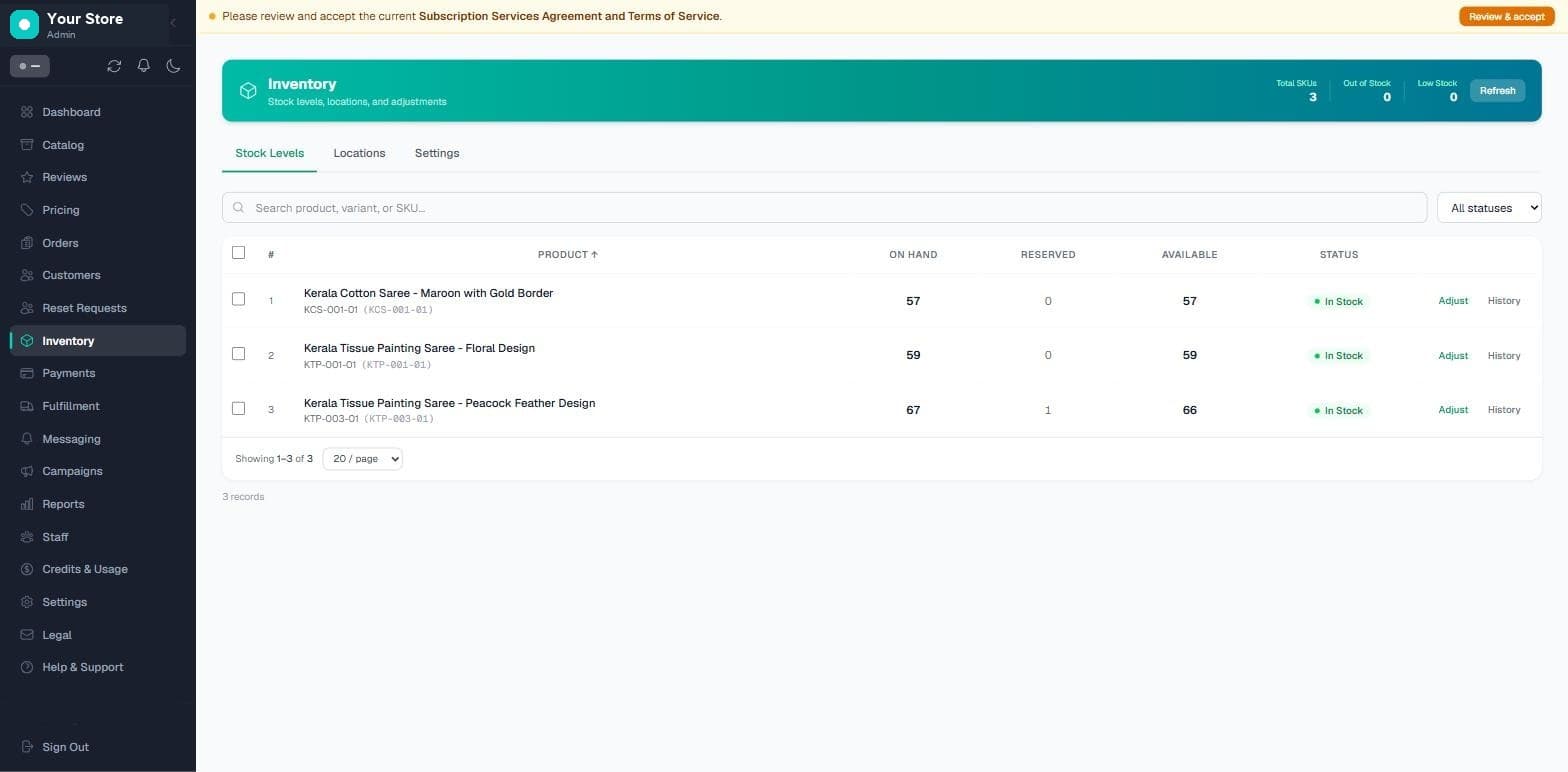Switch to the inventory Settings tab
This screenshot has width=1568, height=772.
(x=437, y=153)
